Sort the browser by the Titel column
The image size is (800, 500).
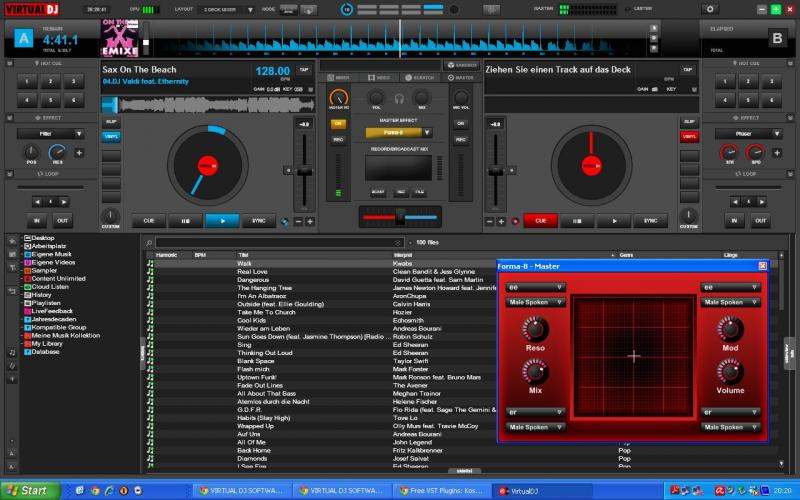243,255
